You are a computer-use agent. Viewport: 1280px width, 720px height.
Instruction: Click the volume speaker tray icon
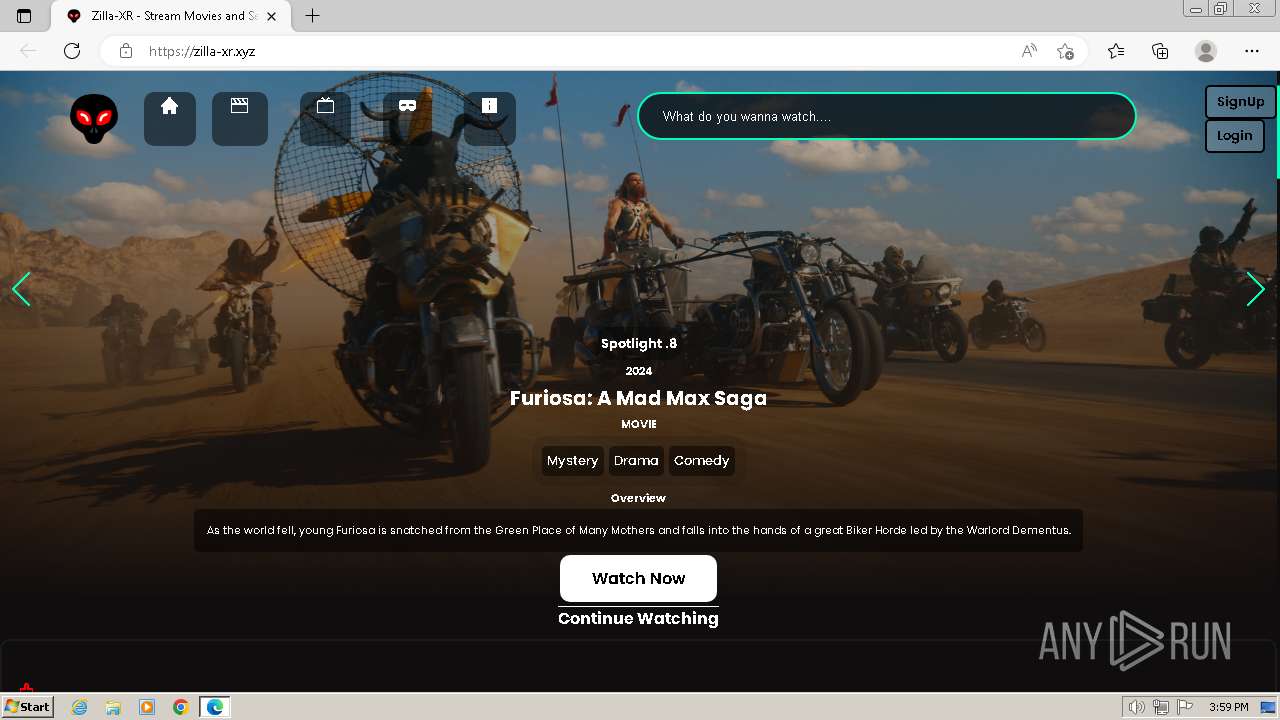point(1137,707)
